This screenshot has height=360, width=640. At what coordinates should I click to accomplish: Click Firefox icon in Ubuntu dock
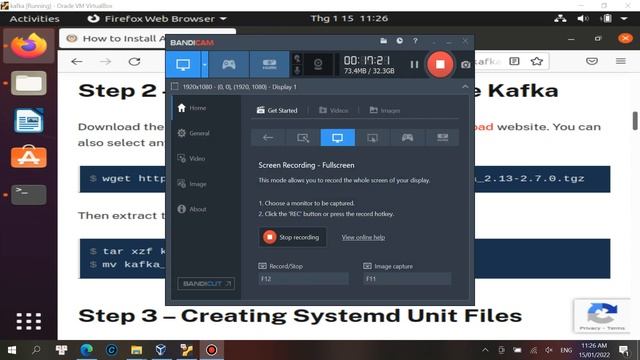[x=29, y=46]
